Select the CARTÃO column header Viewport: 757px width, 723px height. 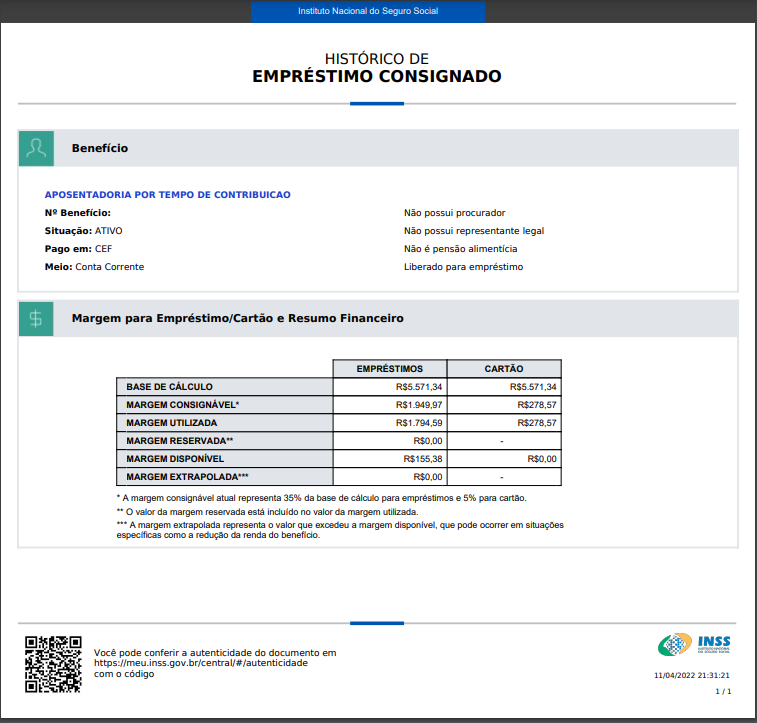coord(504,369)
